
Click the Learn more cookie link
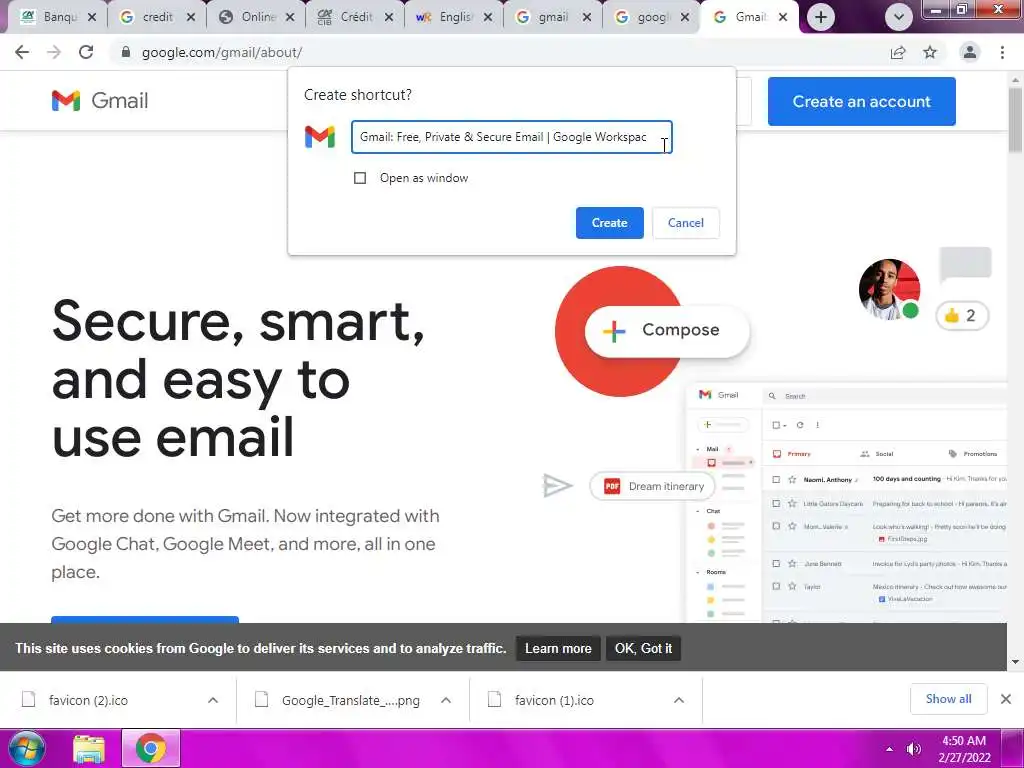tap(558, 648)
